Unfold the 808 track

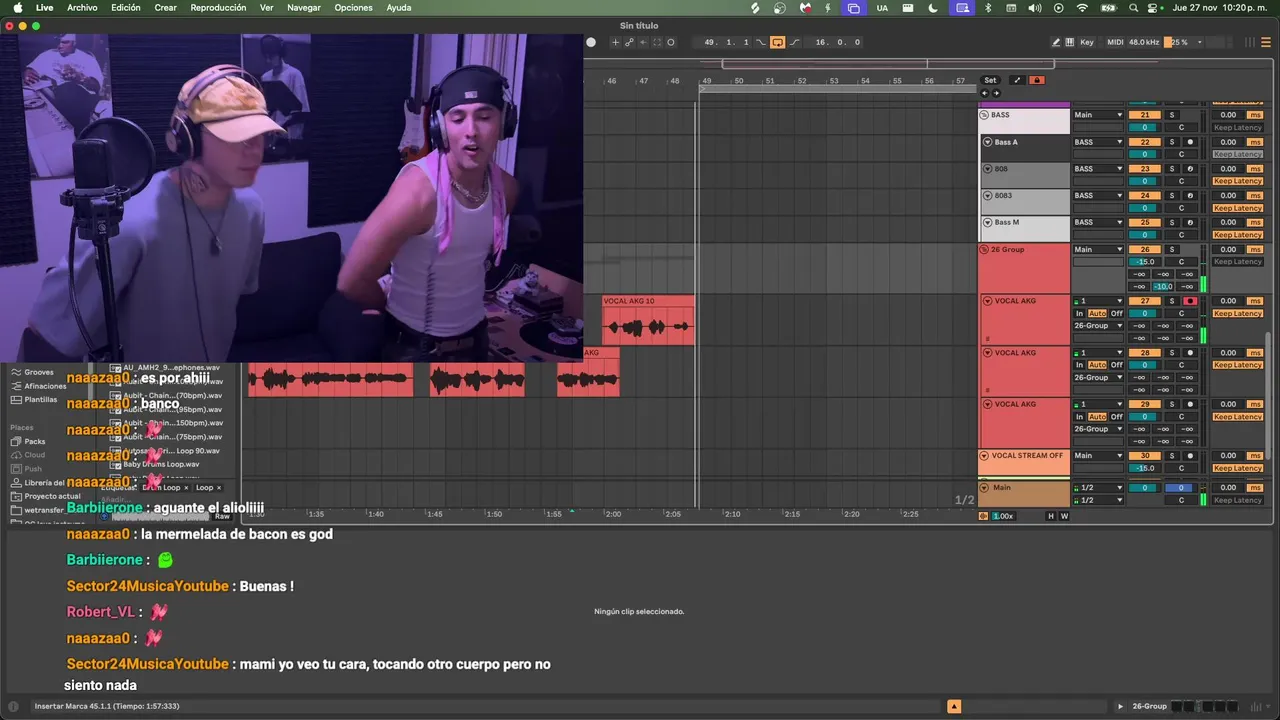coord(988,169)
